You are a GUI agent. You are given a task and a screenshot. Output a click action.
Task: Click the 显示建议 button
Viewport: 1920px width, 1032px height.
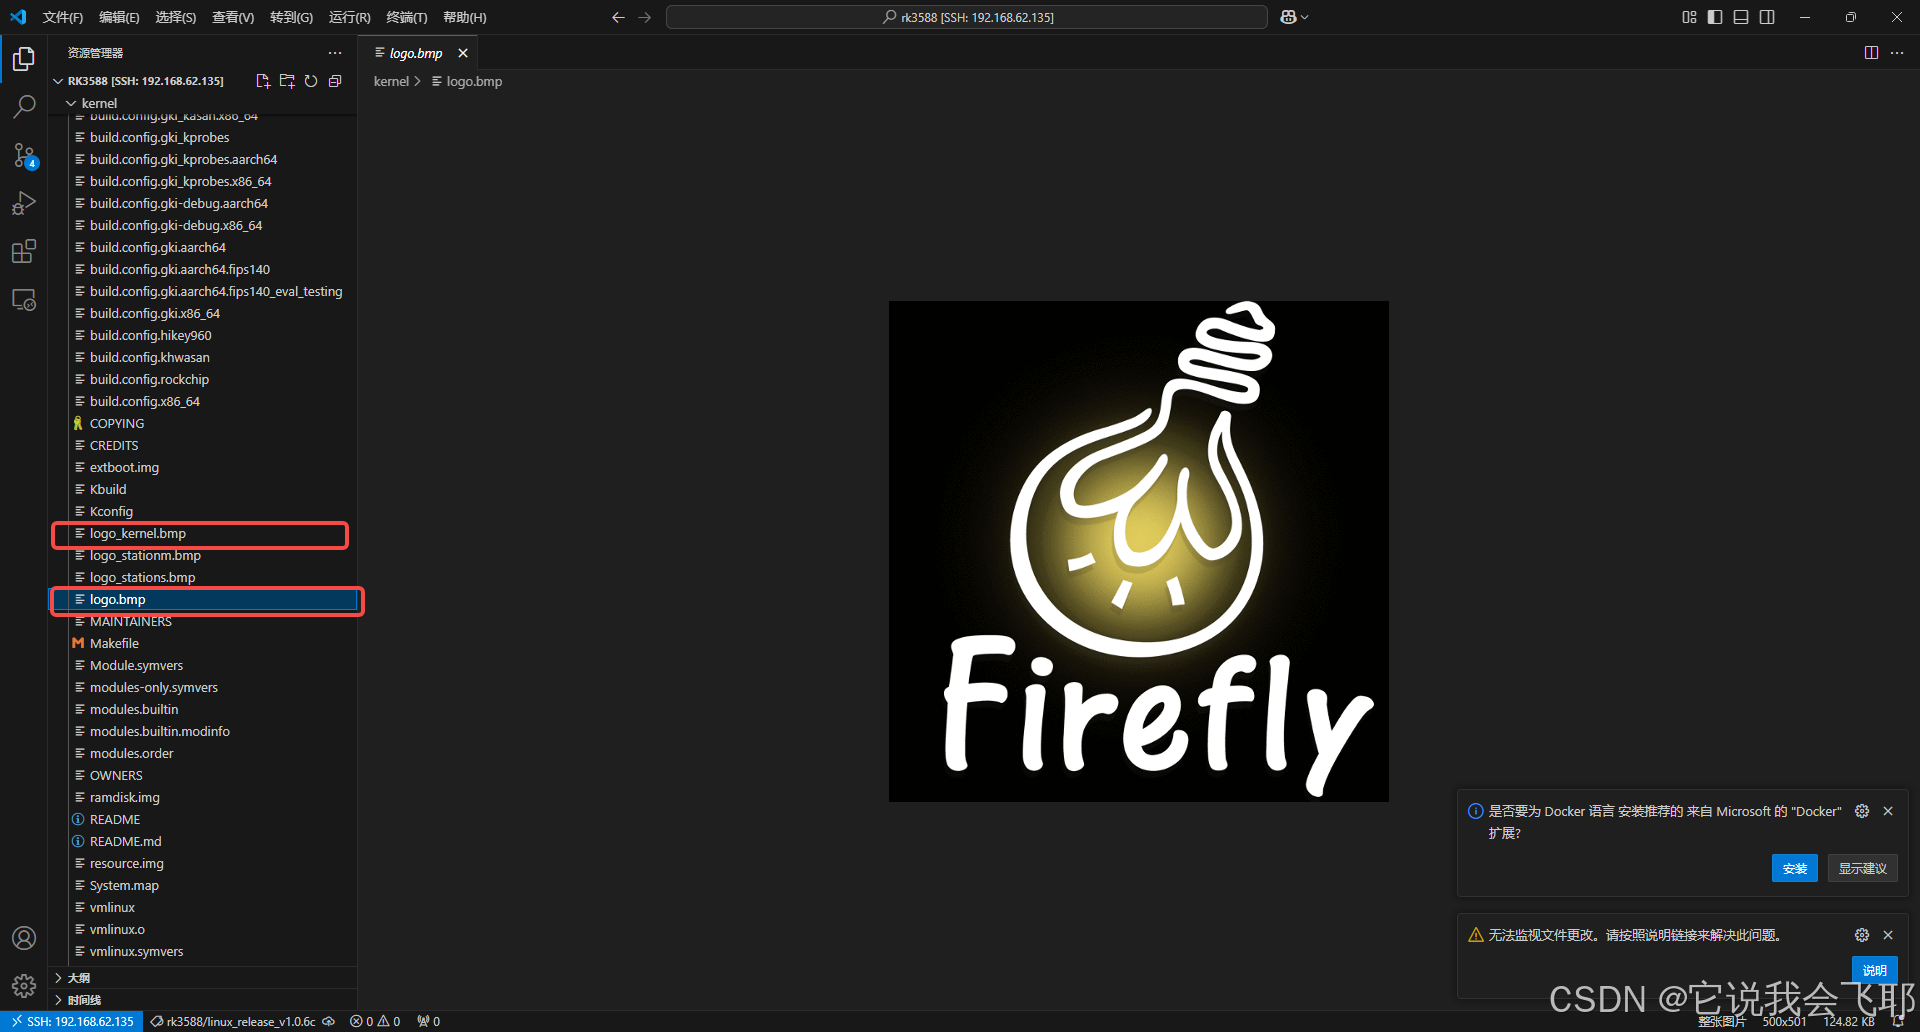[x=1863, y=868]
